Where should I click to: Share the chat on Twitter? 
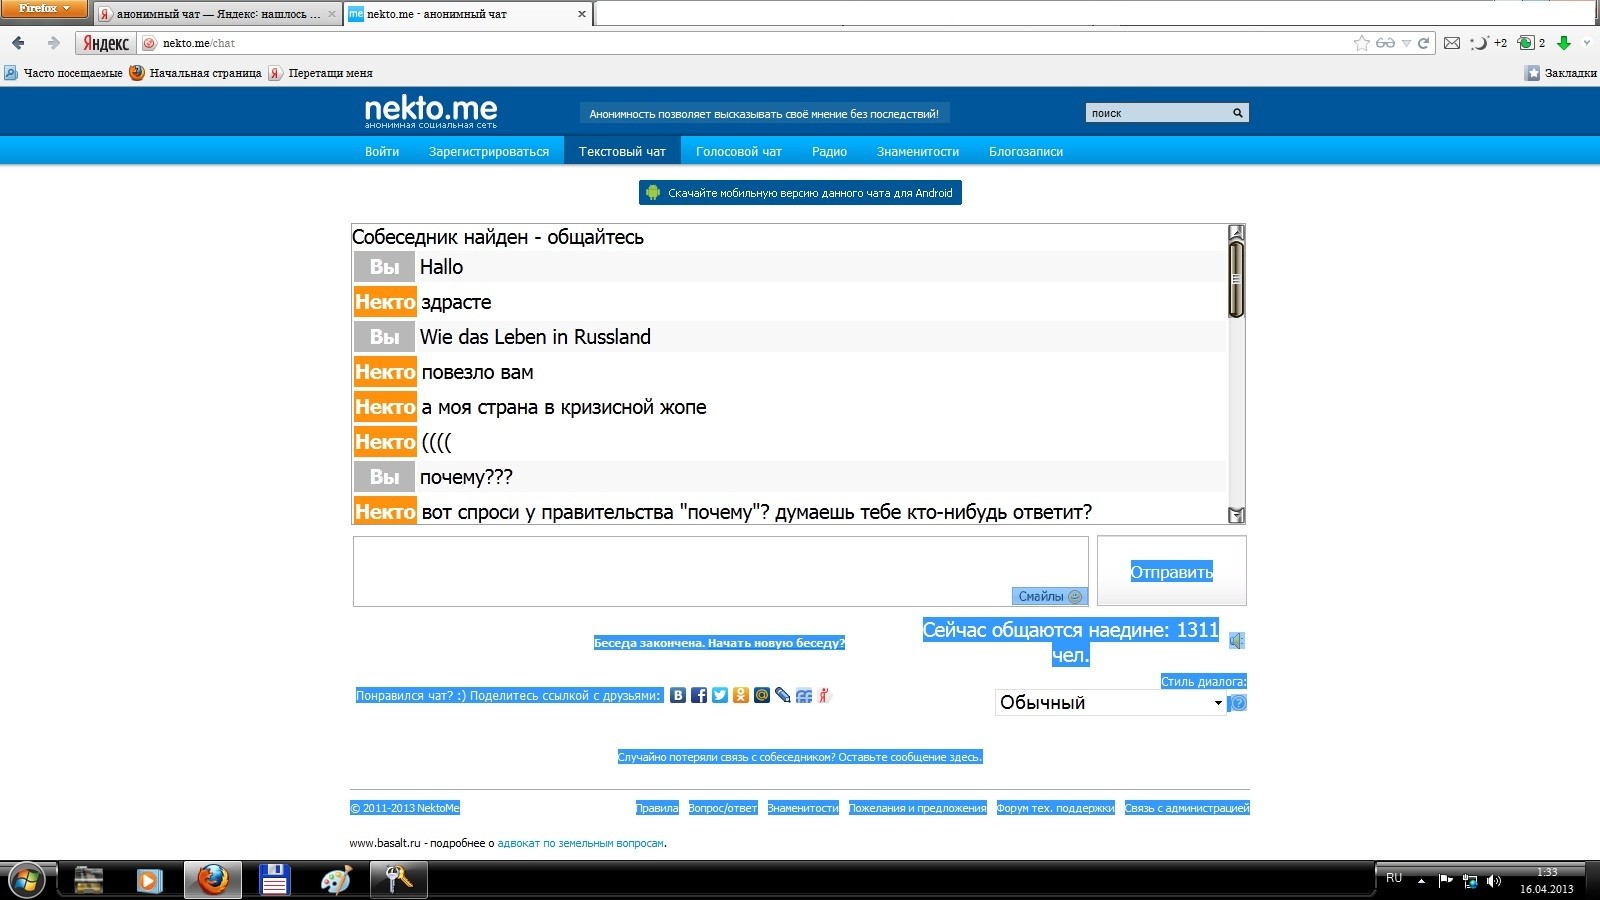(720, 695)
